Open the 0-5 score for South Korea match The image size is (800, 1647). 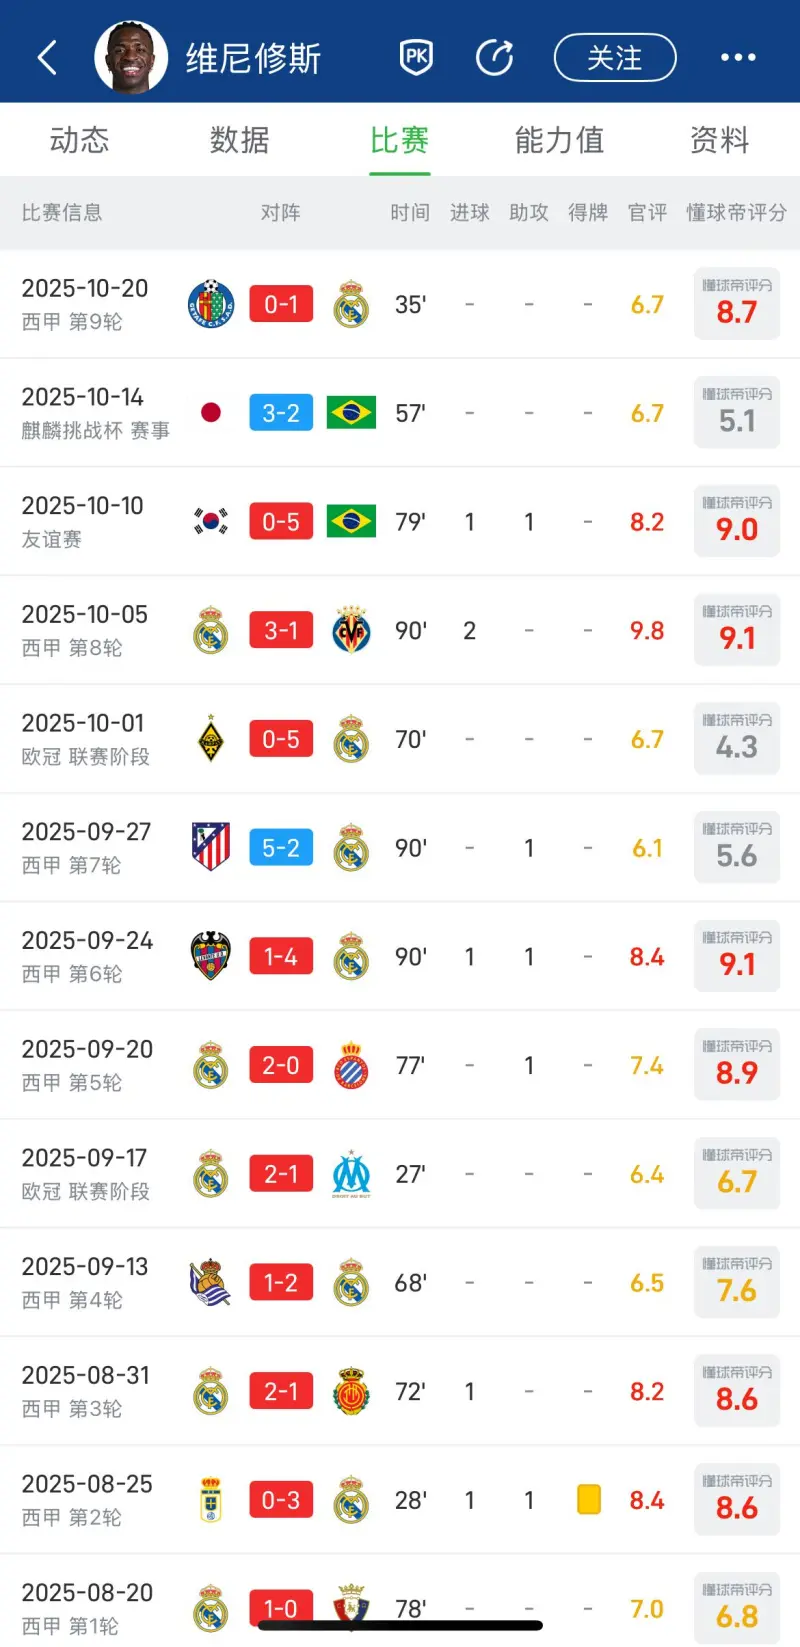coord(281,521)
